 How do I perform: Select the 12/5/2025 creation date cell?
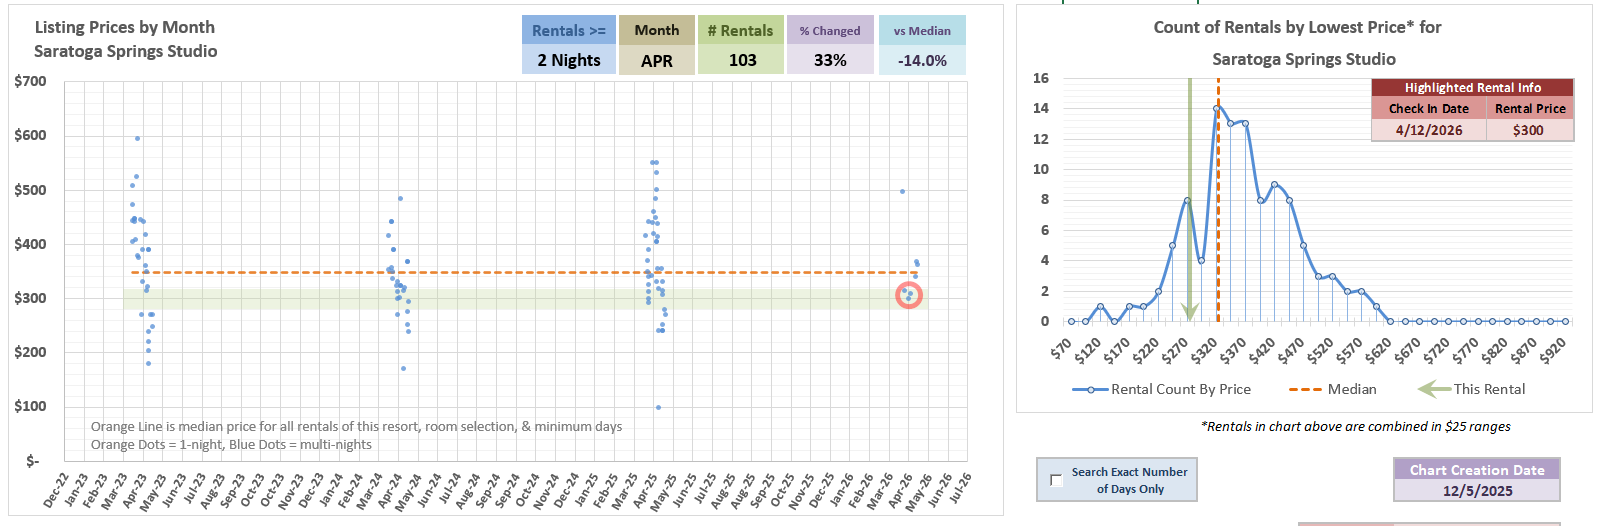coord(1476,491)
